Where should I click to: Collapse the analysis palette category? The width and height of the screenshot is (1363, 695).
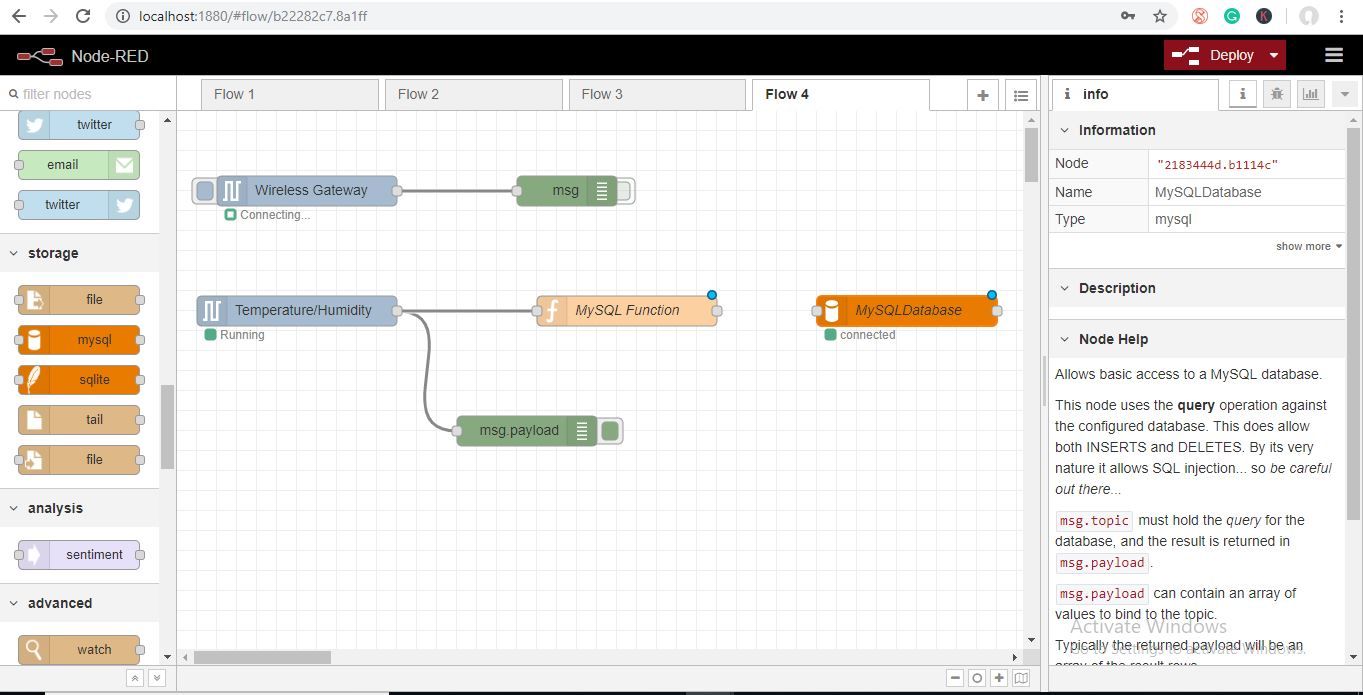[80, 508]
